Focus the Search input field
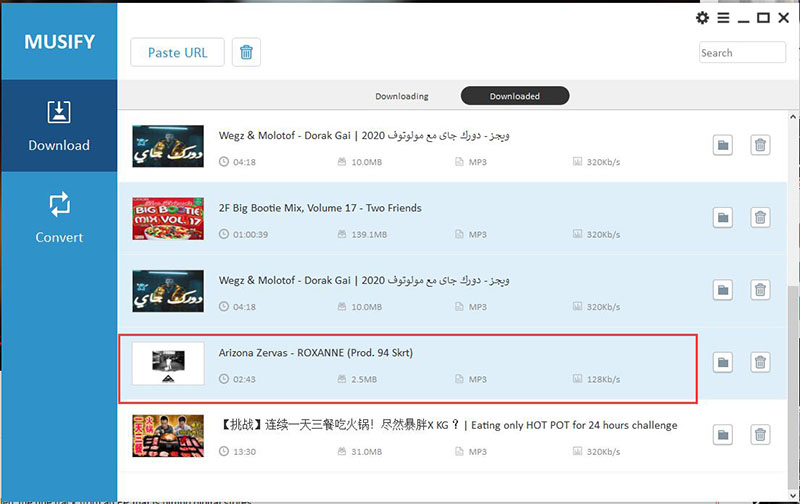 (742, 53)
